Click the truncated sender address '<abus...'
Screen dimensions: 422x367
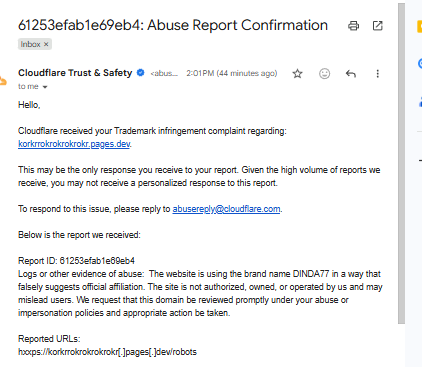164,73
